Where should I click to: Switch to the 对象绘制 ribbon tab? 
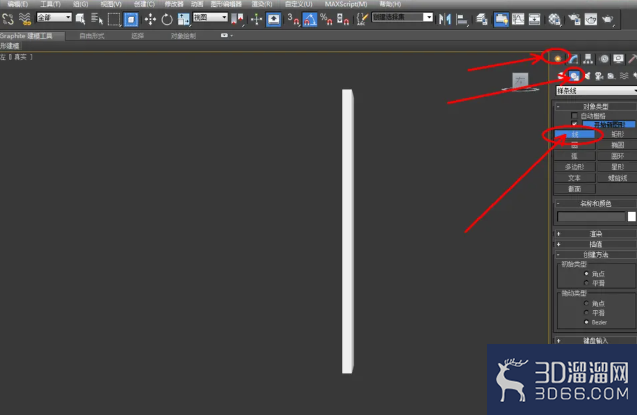click(x=183, y=36)
